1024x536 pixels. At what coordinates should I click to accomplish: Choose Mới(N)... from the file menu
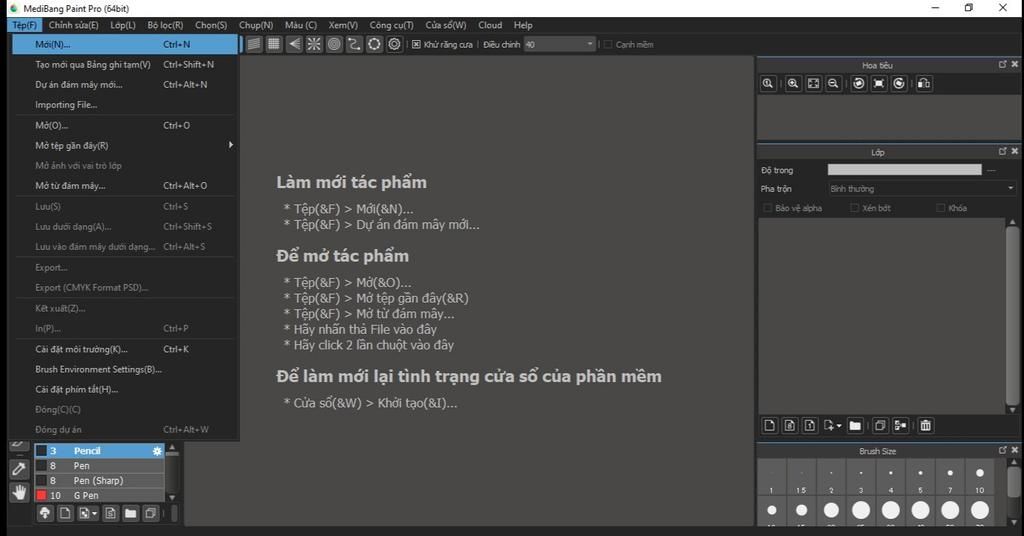(124, 44)
